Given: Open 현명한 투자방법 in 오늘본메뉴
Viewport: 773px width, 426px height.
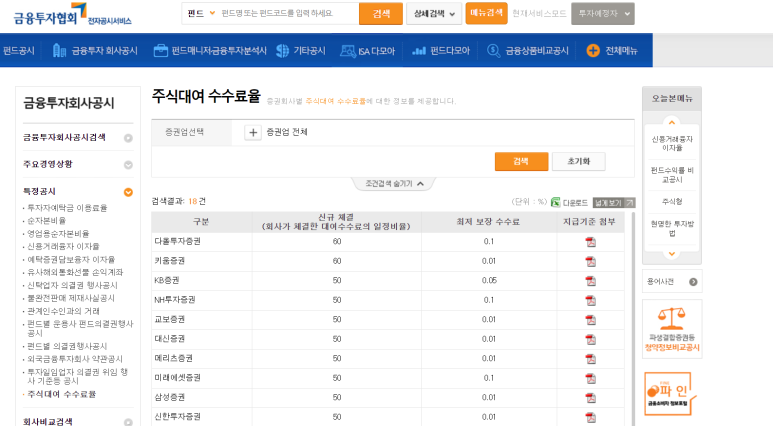Looking at the screenshot, I should click(672, 228).
